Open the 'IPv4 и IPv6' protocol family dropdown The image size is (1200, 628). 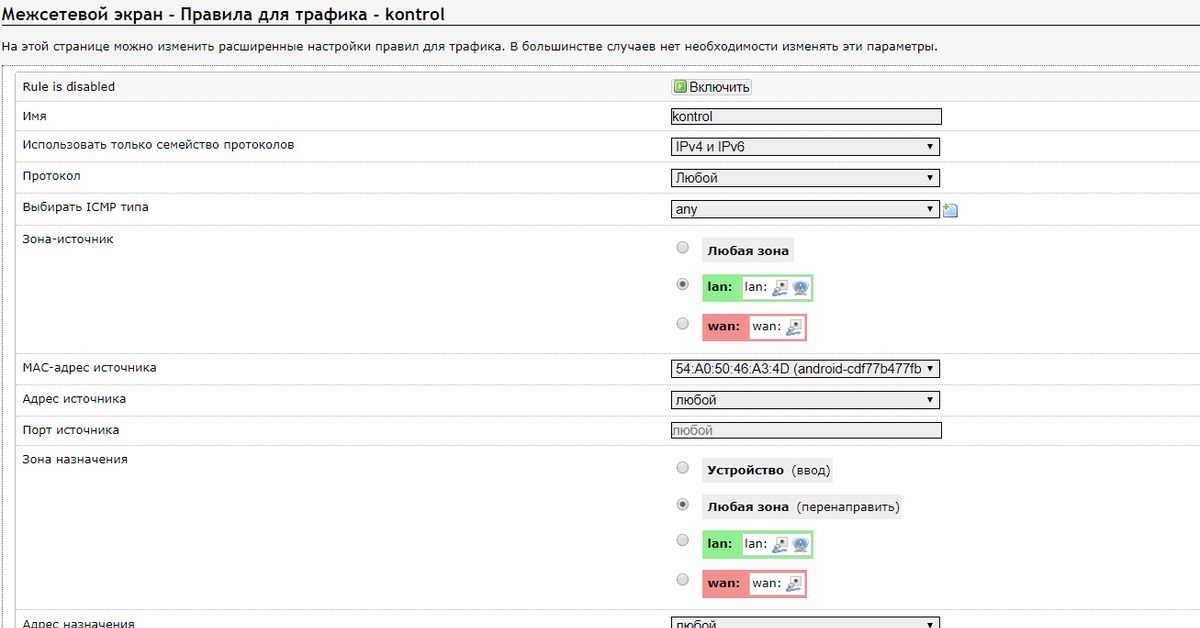[x=805, y=147]
